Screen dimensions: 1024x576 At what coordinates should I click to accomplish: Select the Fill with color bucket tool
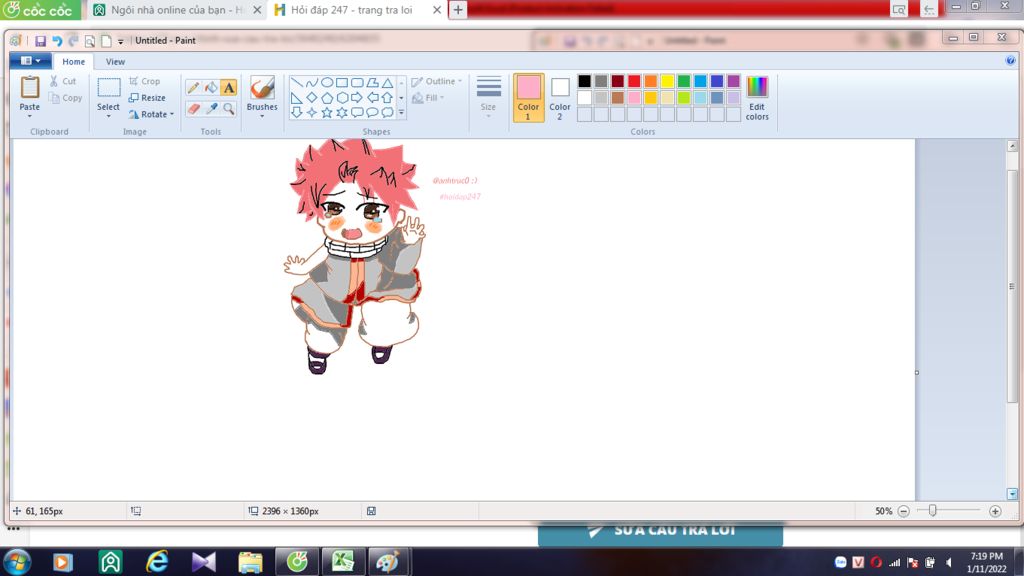click(x=211, y=88)
